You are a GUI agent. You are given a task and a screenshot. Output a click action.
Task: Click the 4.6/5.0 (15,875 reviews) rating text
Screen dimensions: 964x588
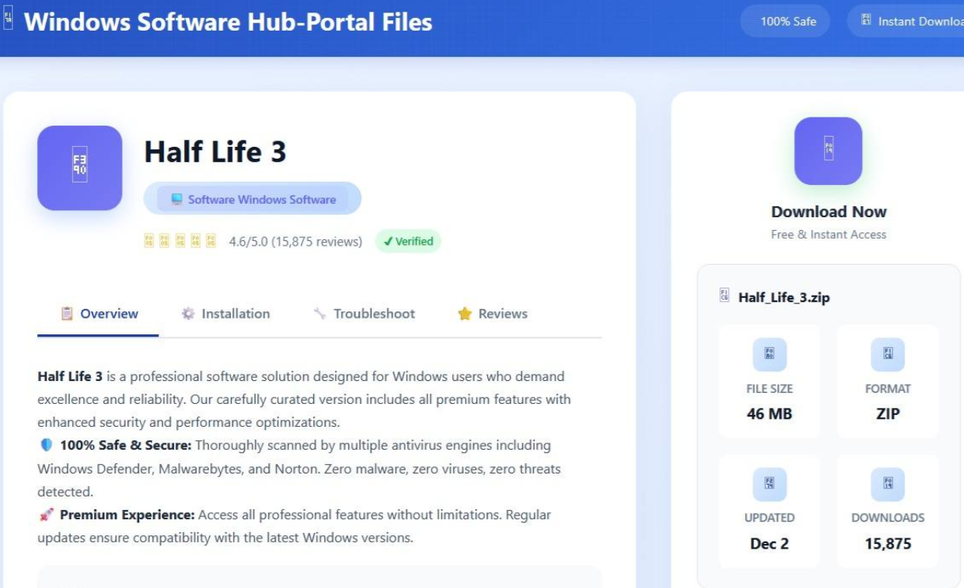pos(296,242)
